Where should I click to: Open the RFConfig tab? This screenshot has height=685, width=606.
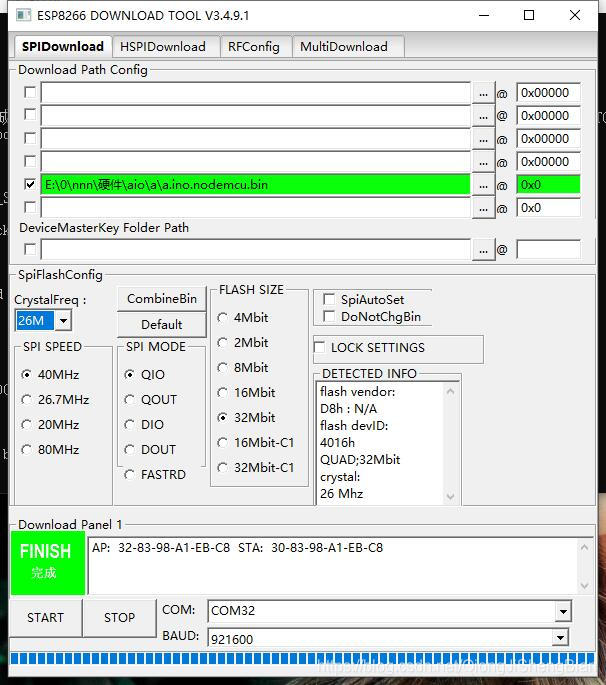[x=254, y=46]
